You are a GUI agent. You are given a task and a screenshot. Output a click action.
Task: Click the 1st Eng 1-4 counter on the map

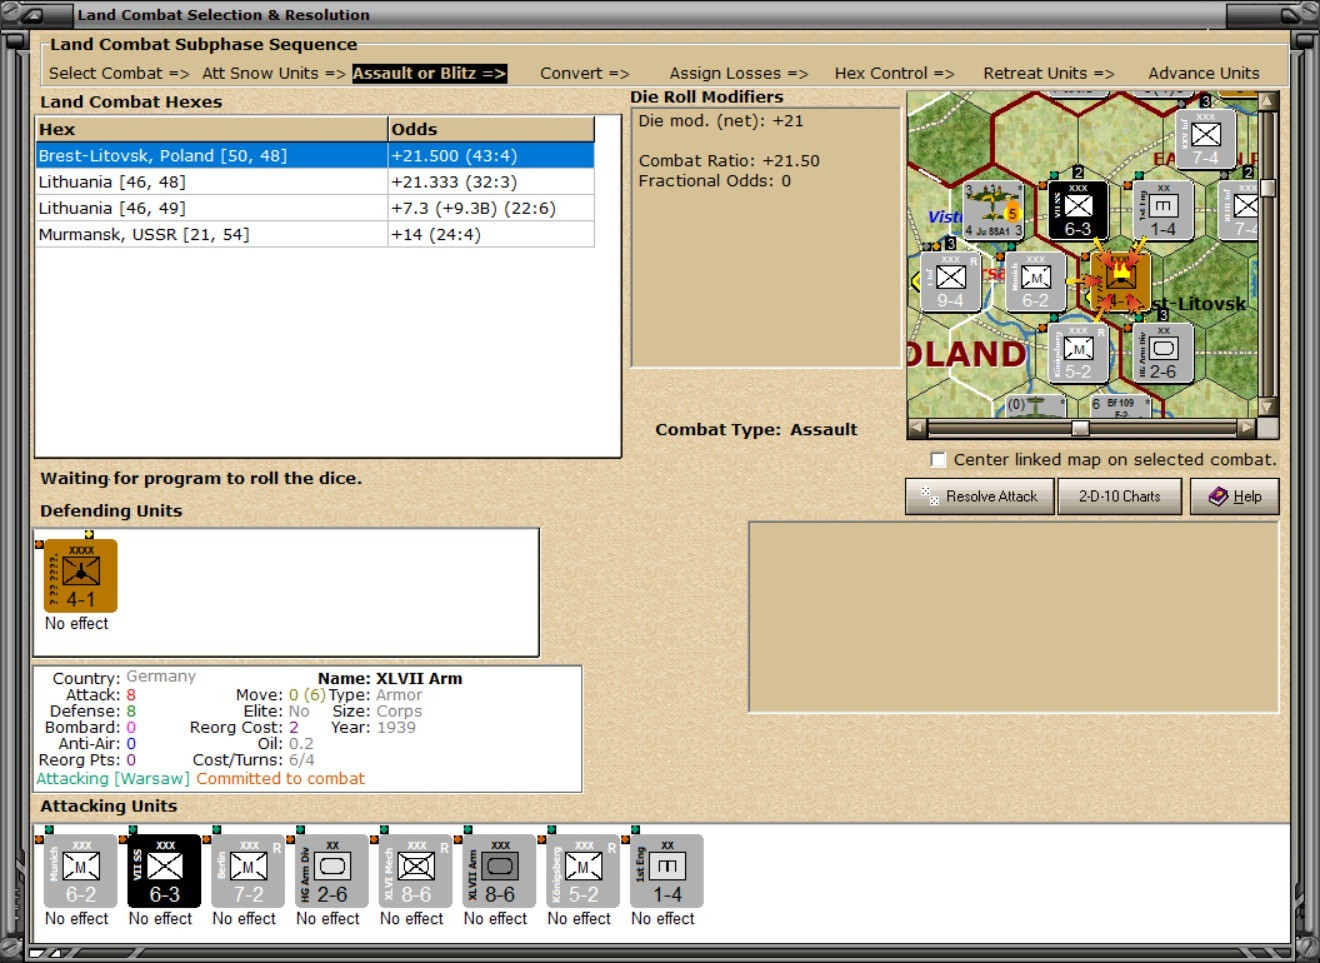click(x=1163, y=211)
